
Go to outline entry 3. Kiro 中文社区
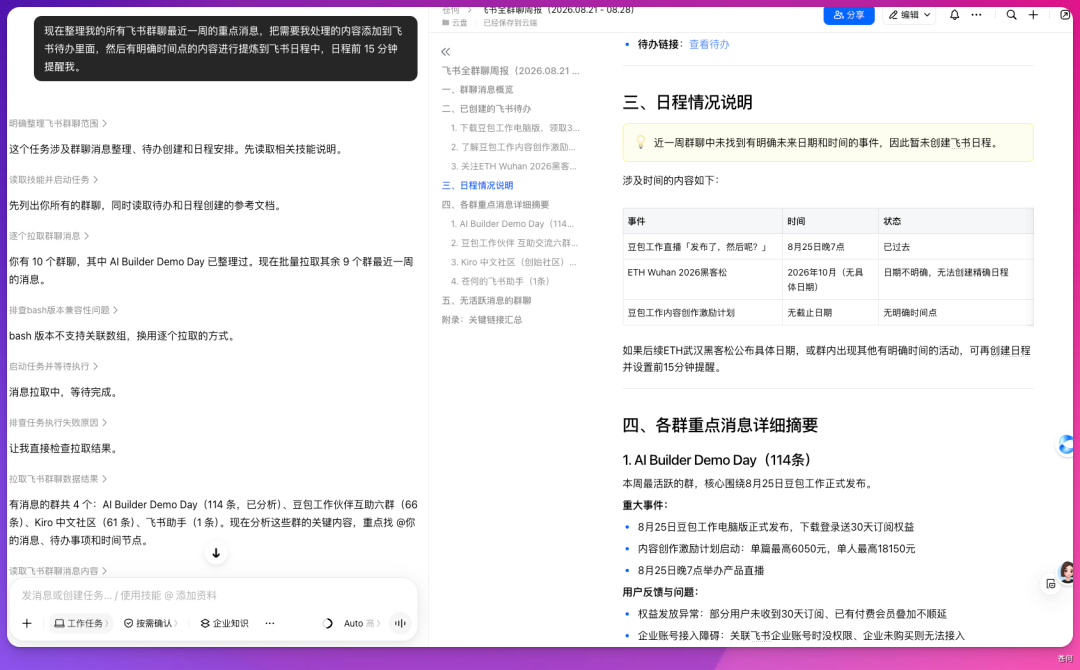click(x=513, y=262)
